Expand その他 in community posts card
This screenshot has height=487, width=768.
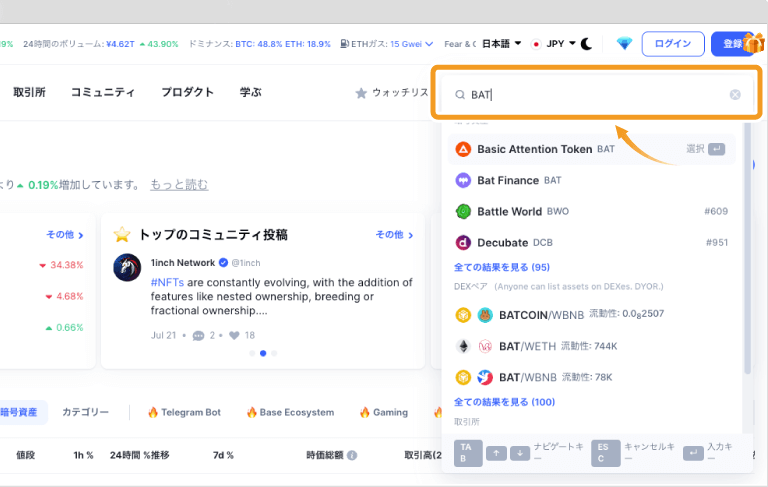click(x=394, y=235)
